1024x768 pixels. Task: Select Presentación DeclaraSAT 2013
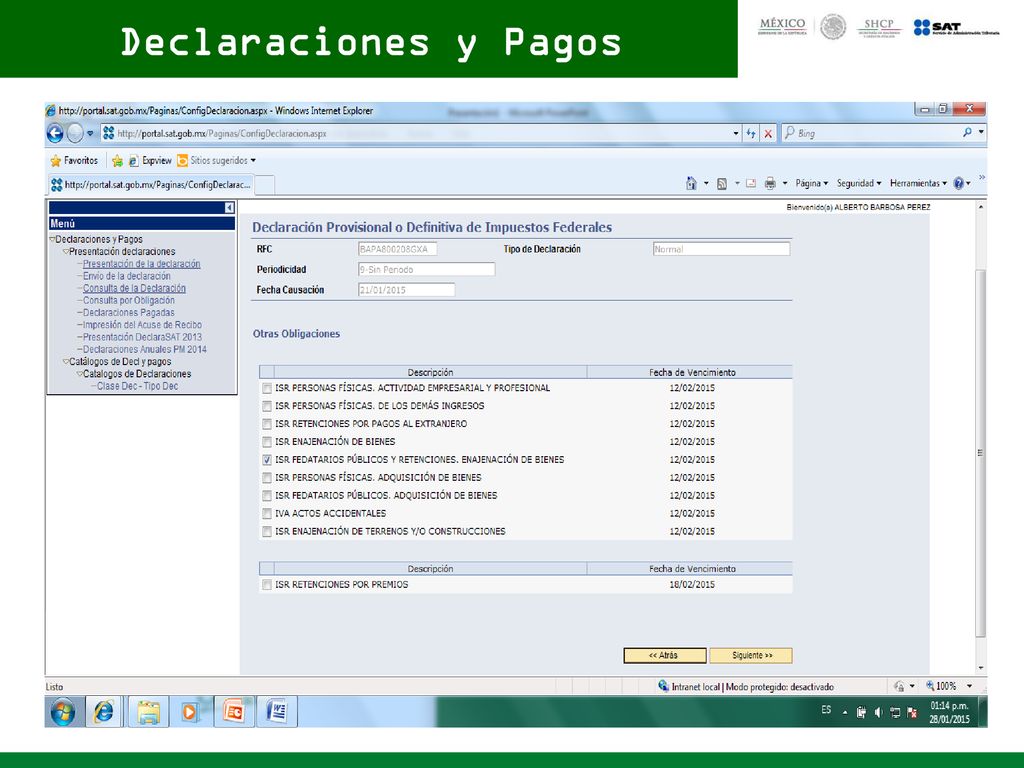point(142,338)
